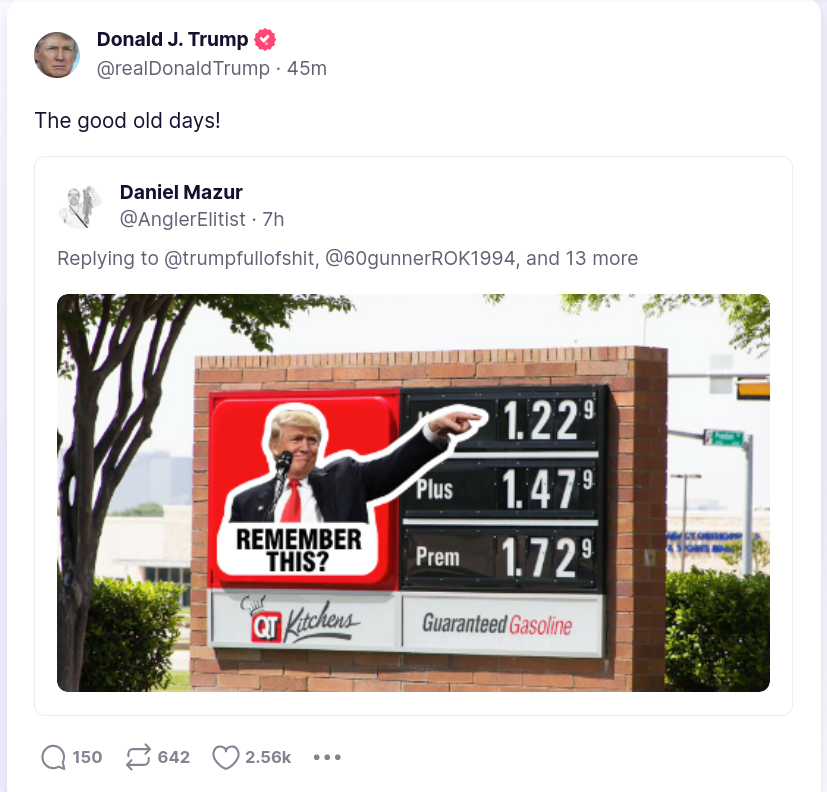Click the 'Daniel Mazur' display name

coord(181,192)
